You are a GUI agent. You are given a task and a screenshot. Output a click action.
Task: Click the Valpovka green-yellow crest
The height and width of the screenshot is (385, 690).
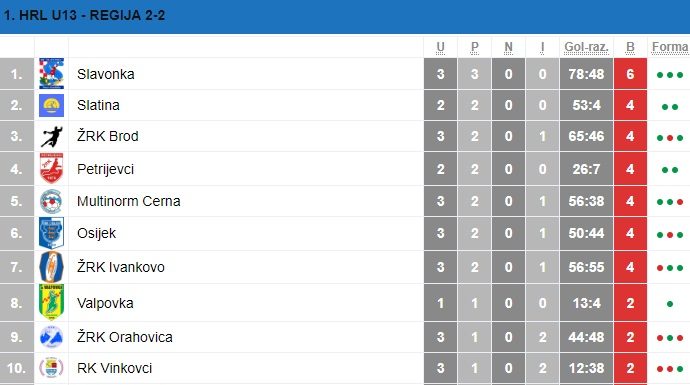[51, 302]
